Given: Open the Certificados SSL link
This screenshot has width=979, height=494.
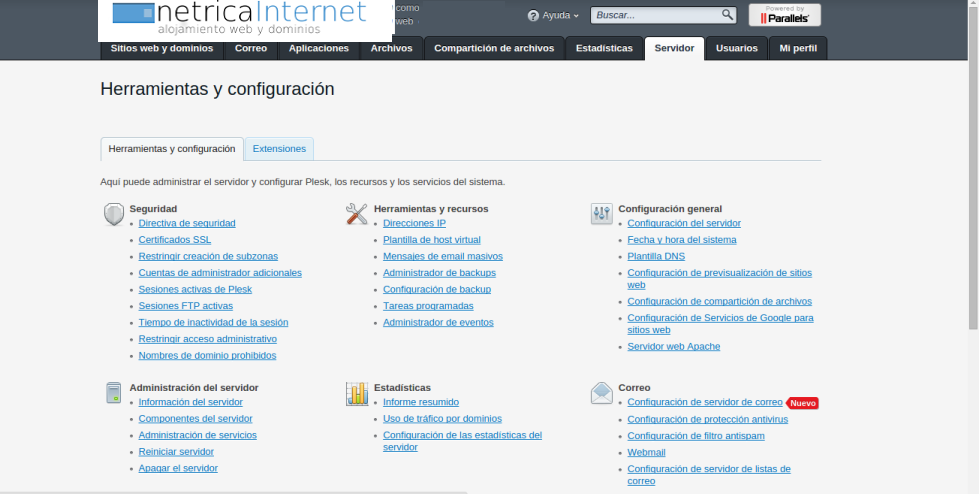Looking at the screenshot, I should pos(175,240).
